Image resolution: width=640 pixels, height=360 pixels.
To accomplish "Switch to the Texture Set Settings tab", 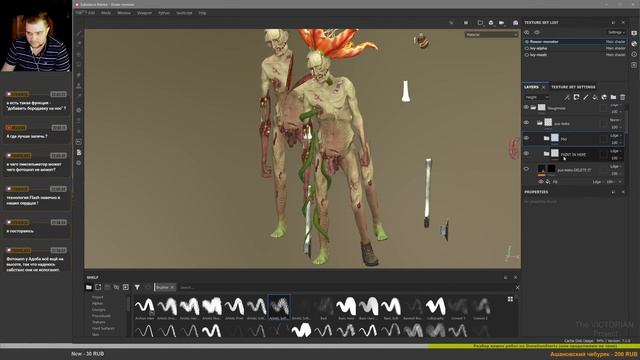I will point(573,87).
